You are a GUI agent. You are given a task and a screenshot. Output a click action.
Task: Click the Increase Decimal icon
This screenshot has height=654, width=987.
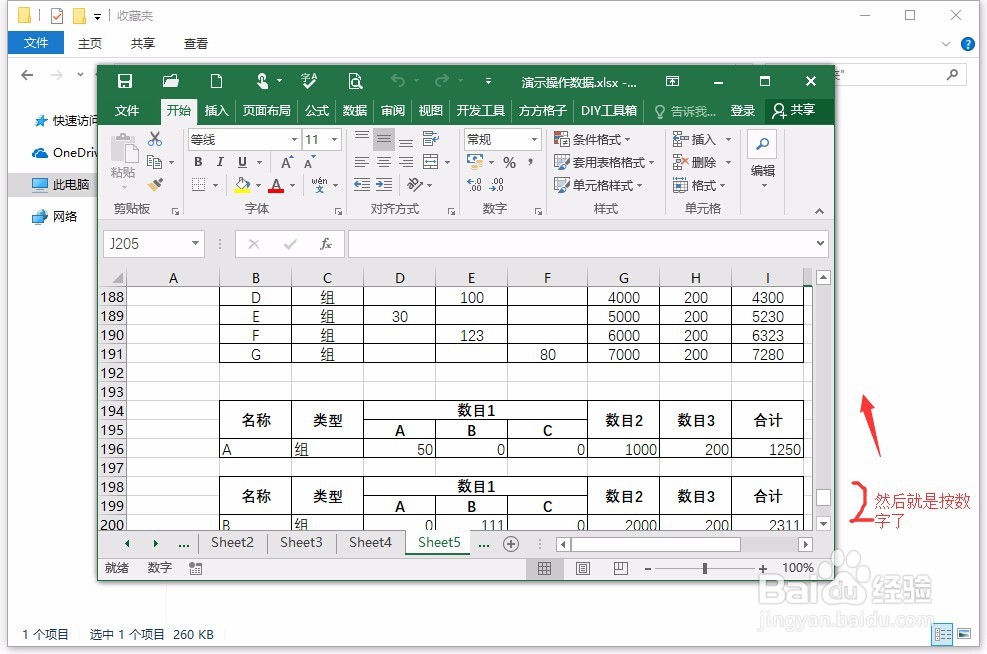474,185
